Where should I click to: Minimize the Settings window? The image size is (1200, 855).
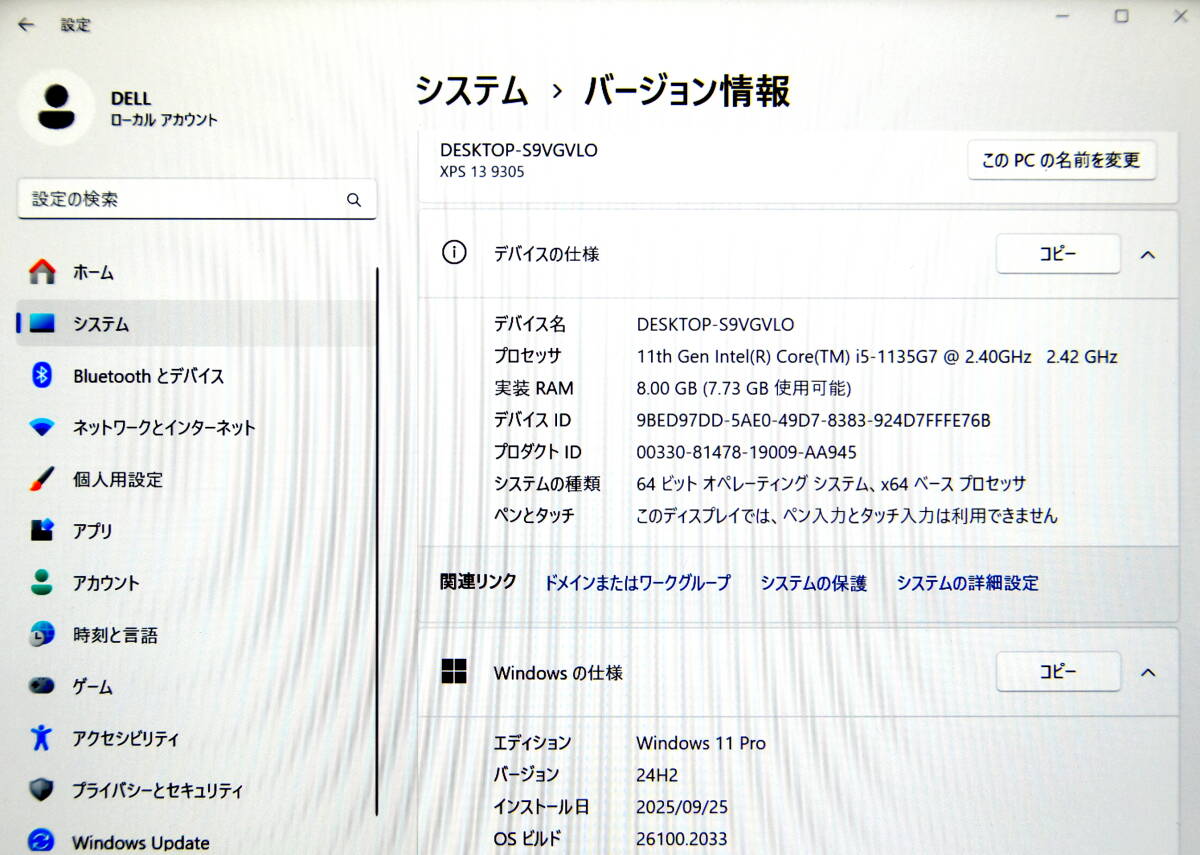pyautogui.click(x=1061, y=16)
